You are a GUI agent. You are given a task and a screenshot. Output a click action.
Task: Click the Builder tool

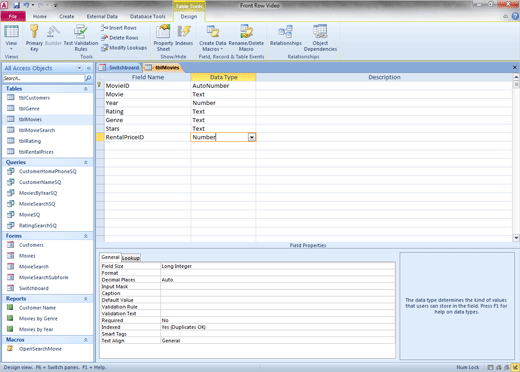click(53, 36)
